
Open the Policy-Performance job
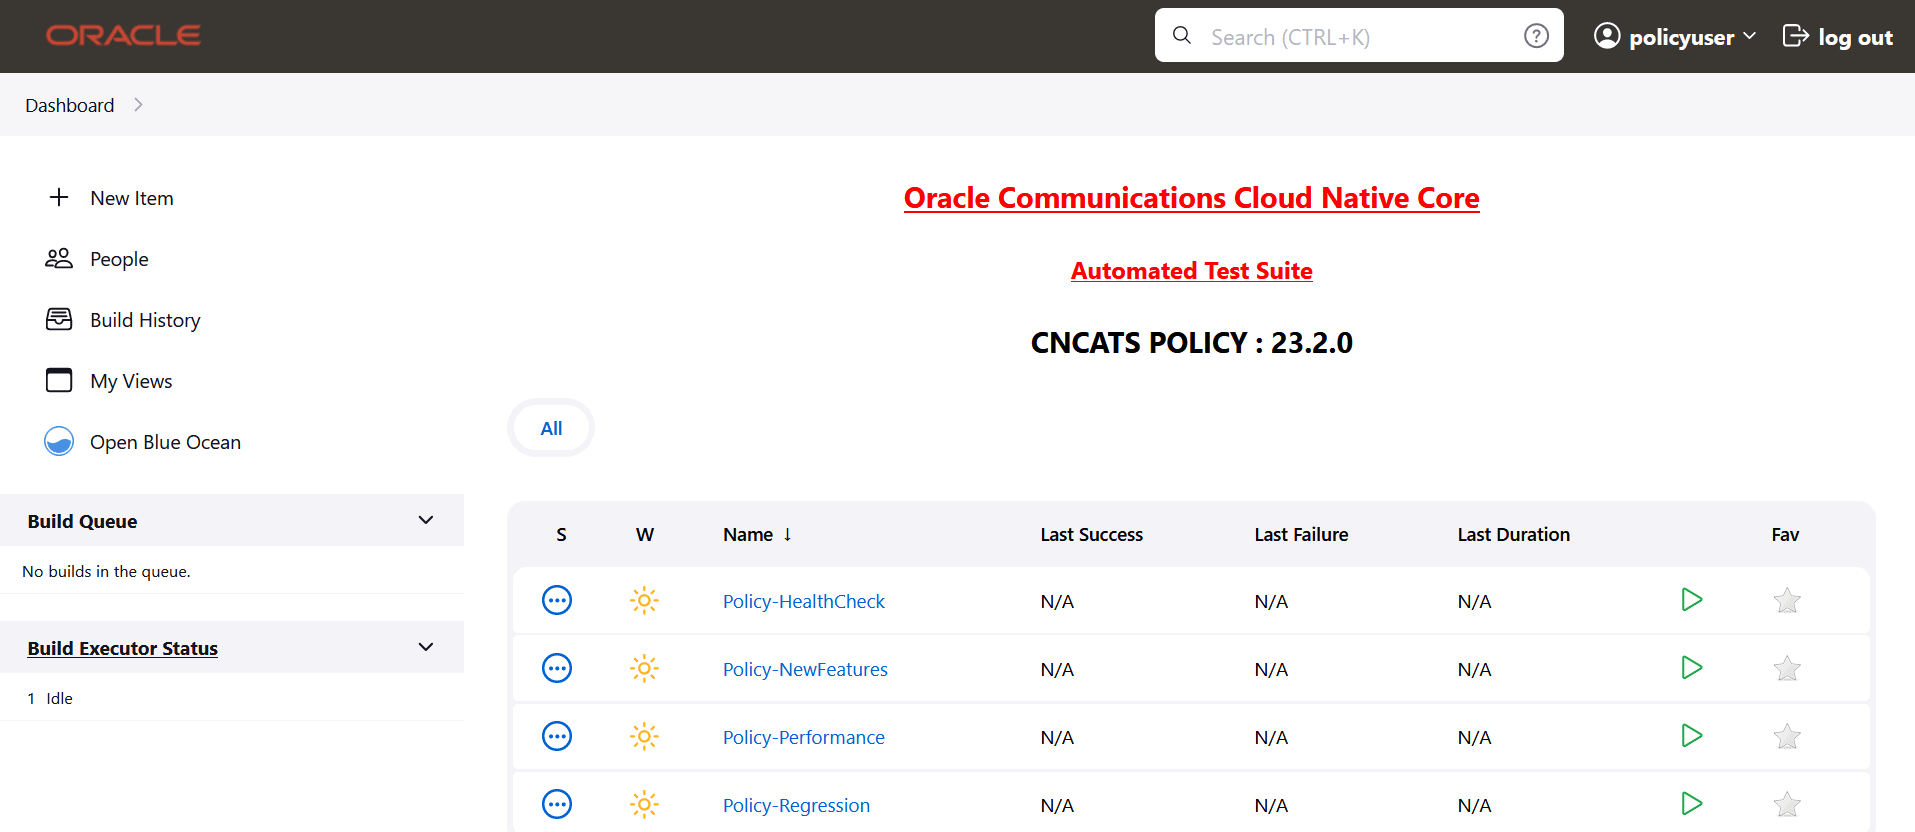[804, 737]
